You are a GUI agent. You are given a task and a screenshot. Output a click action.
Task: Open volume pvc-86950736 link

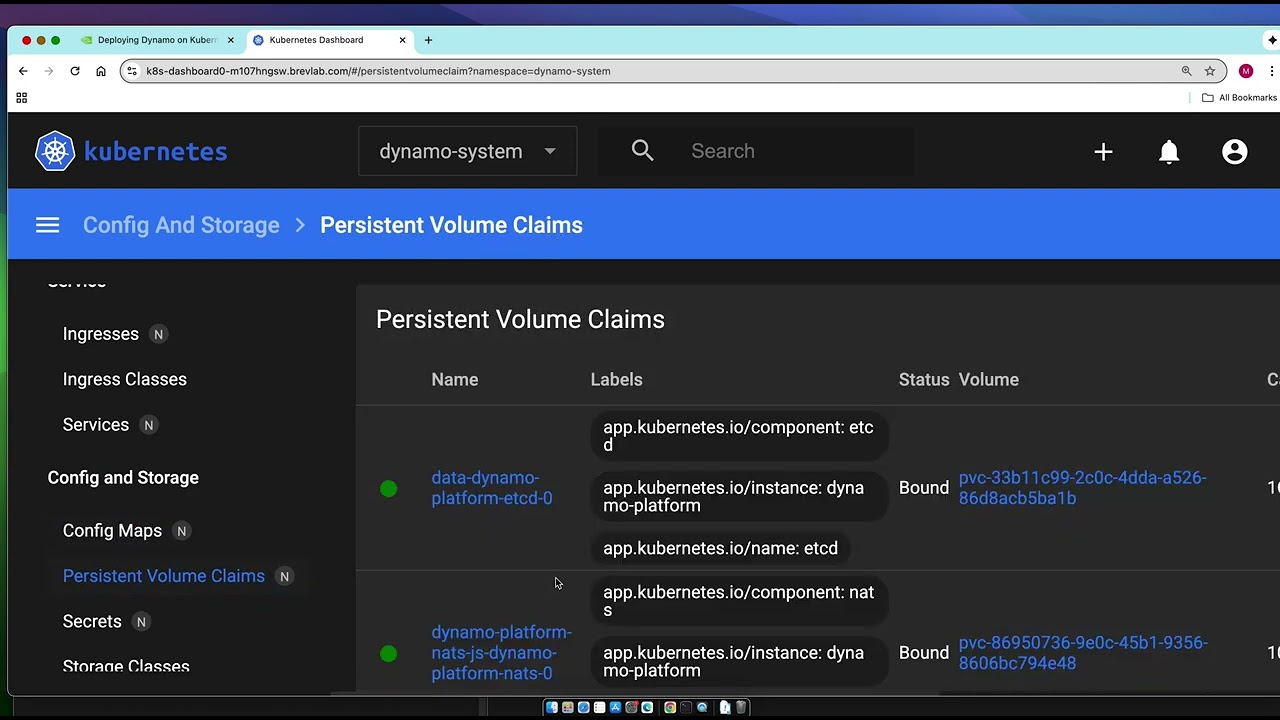click(x=1083, y=653)
